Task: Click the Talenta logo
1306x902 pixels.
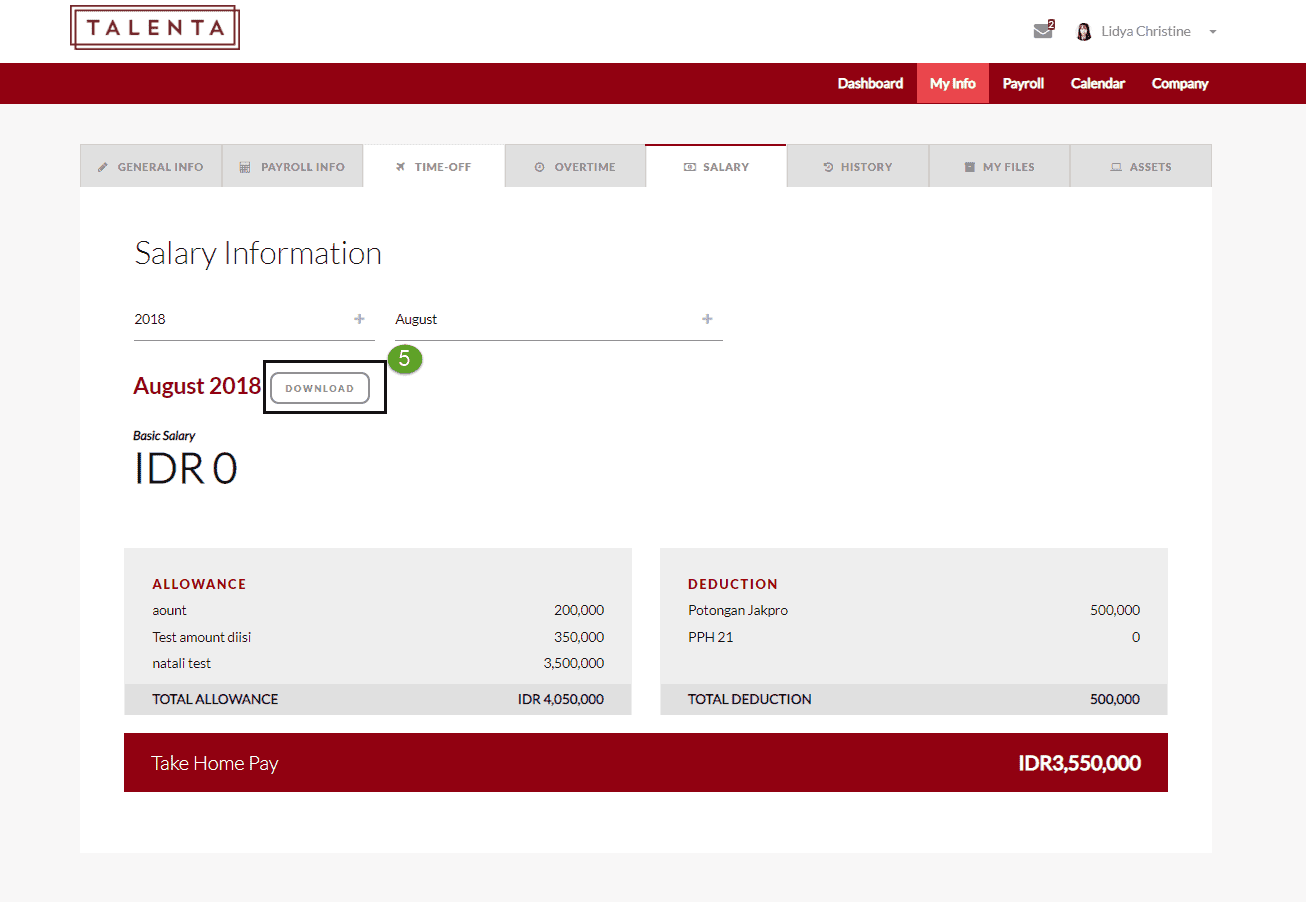Action: [x=155, y=28]
